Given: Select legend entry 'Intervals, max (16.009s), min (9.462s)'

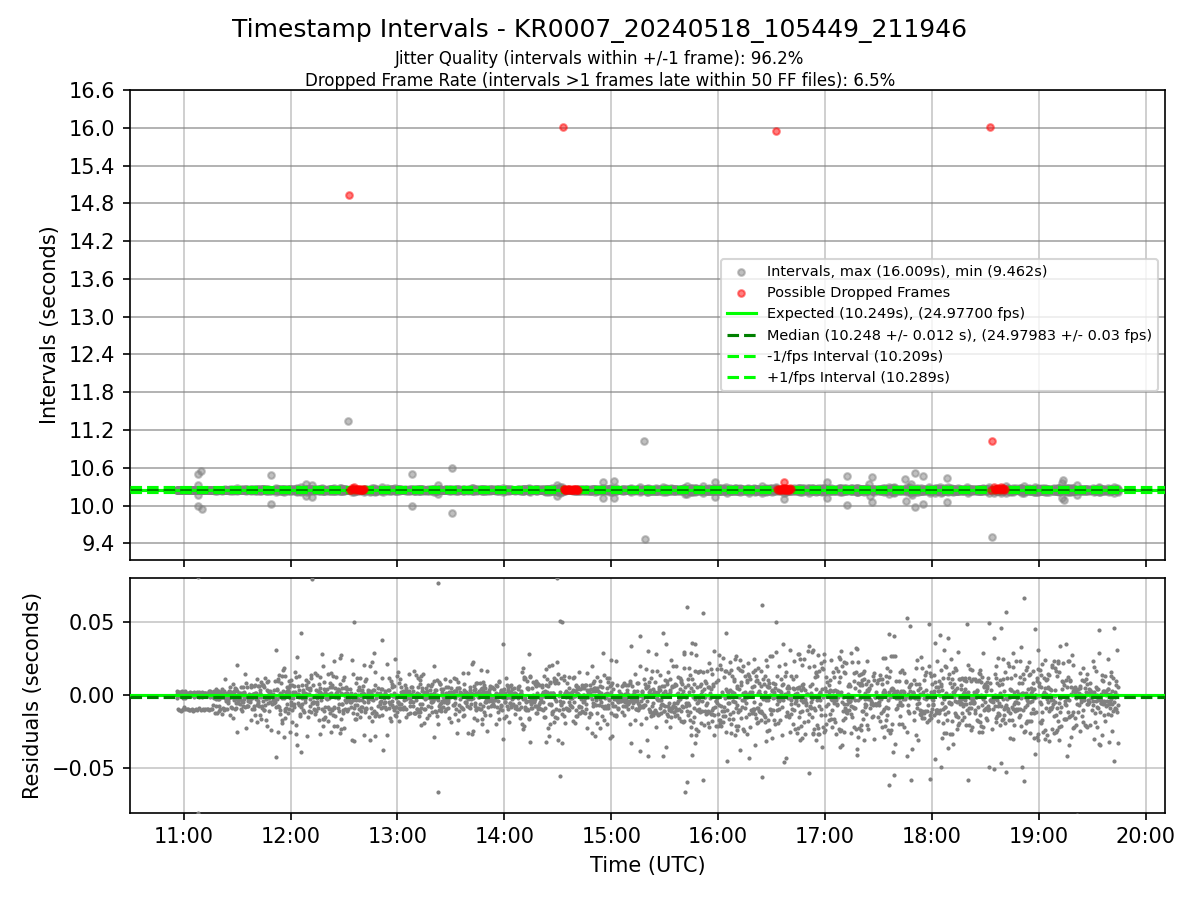Looking at the screenshot, I should (x=907, y=271).
